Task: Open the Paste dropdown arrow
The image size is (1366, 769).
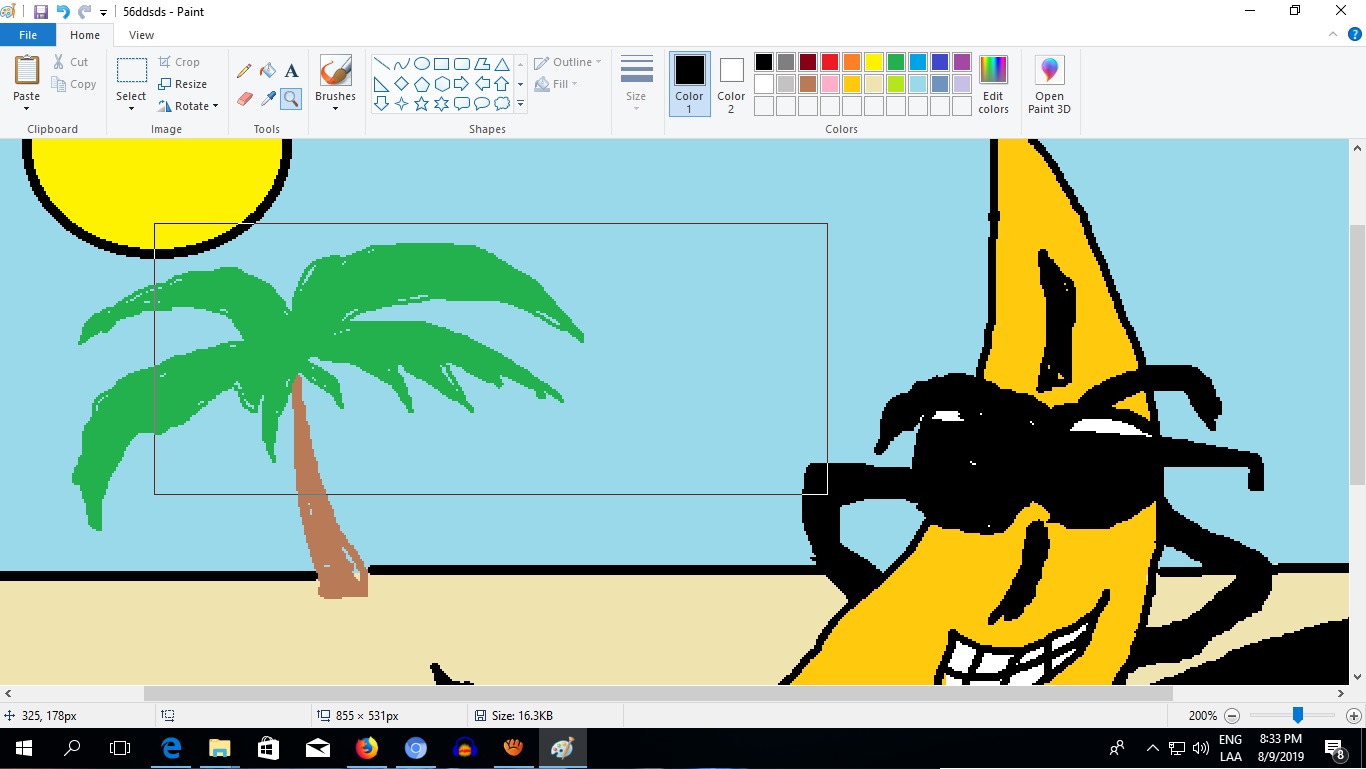Action: click(x=27, y=108)
